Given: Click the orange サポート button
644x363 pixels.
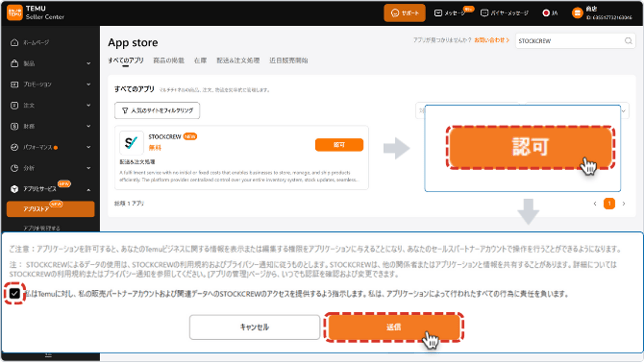Looking at the screenshot, I should 405,13.
